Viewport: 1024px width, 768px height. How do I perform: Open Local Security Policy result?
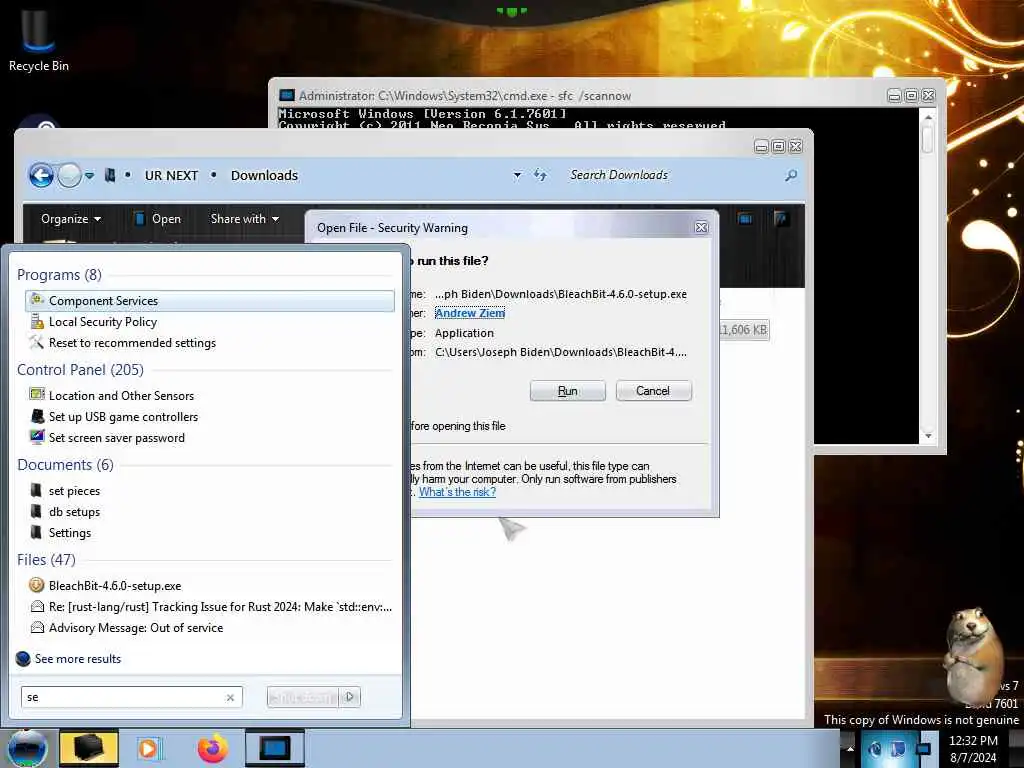[210, 322]
